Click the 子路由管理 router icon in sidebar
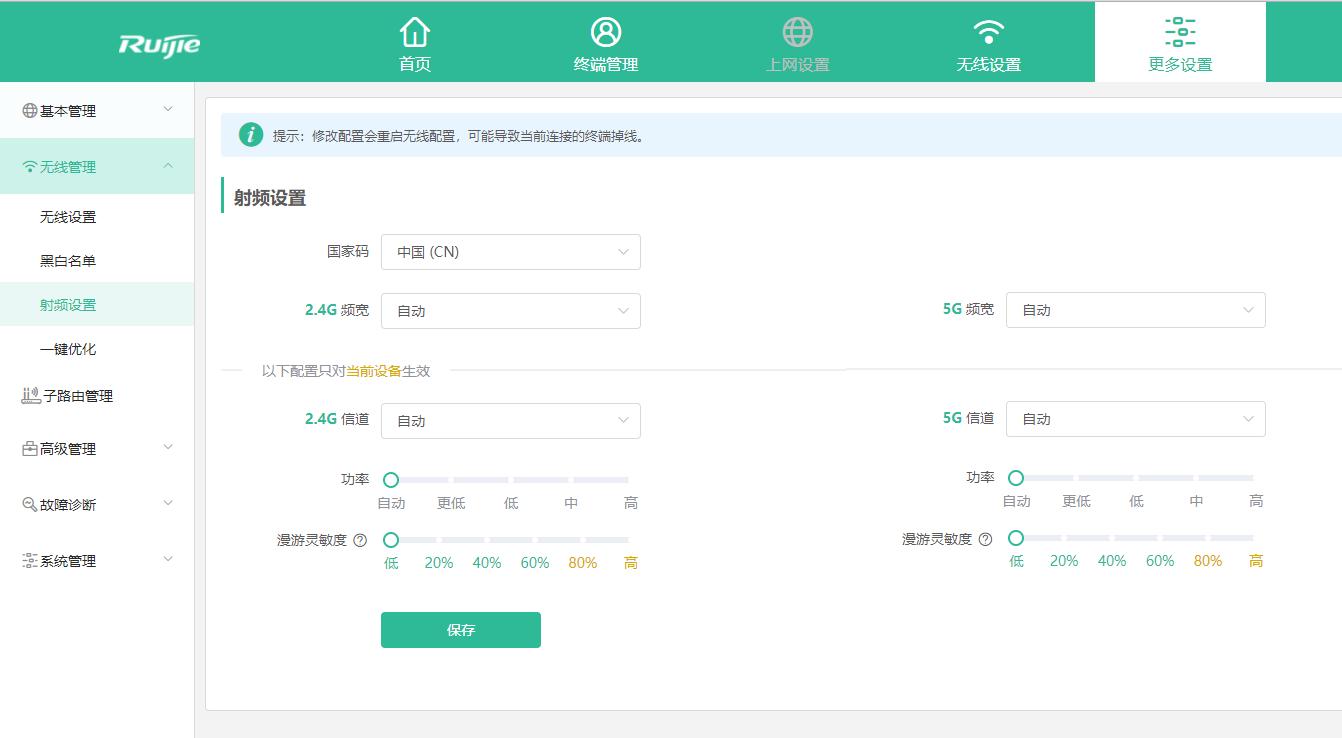1342x738 pixels. tap(29, 395)
